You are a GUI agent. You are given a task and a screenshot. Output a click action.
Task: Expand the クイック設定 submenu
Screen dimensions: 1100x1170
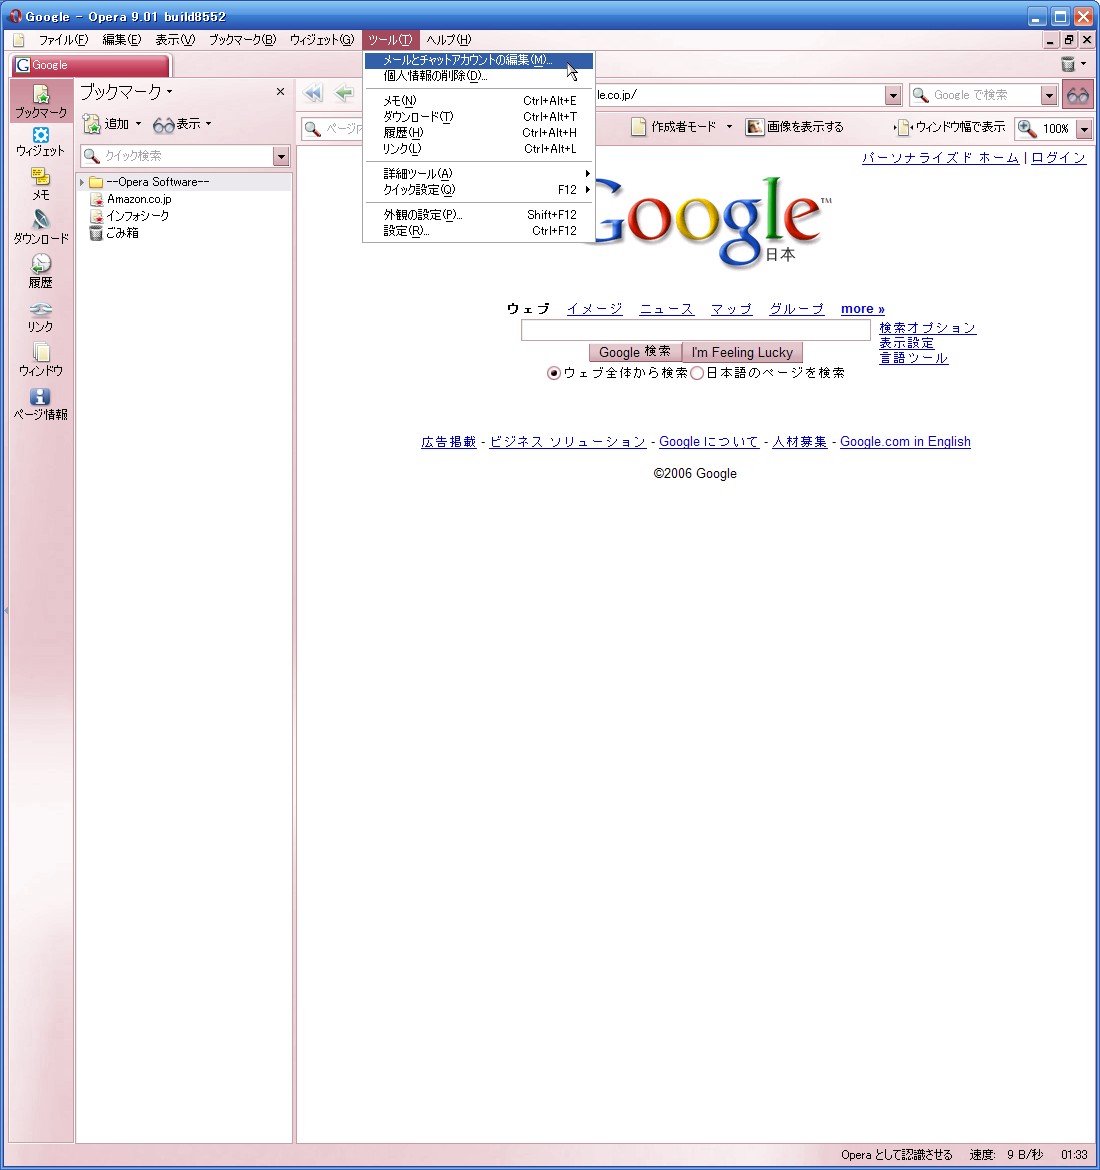478,190
